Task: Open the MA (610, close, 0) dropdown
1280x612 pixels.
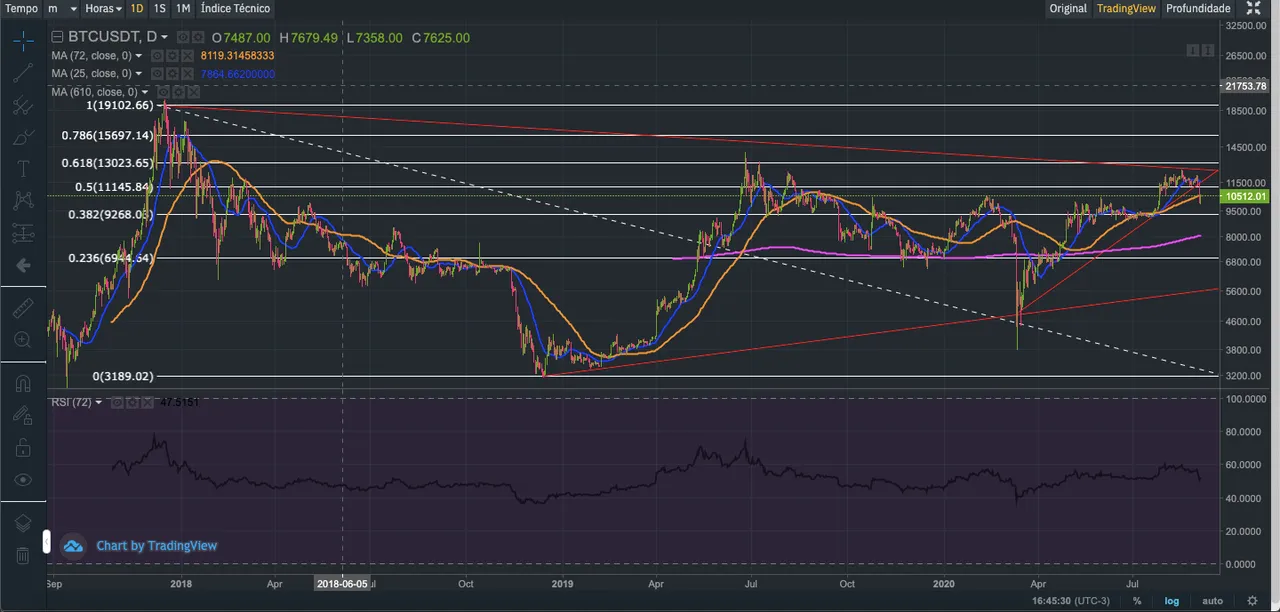Action: pyautogui.click(x=145, y=92)
